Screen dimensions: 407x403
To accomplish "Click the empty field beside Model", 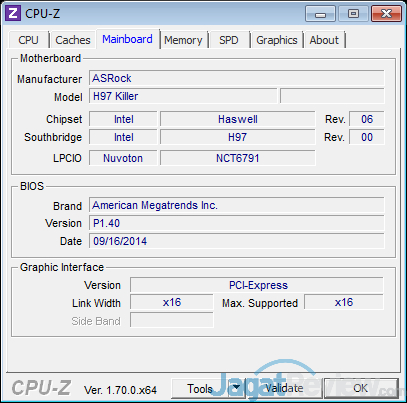I will (332, 96).
